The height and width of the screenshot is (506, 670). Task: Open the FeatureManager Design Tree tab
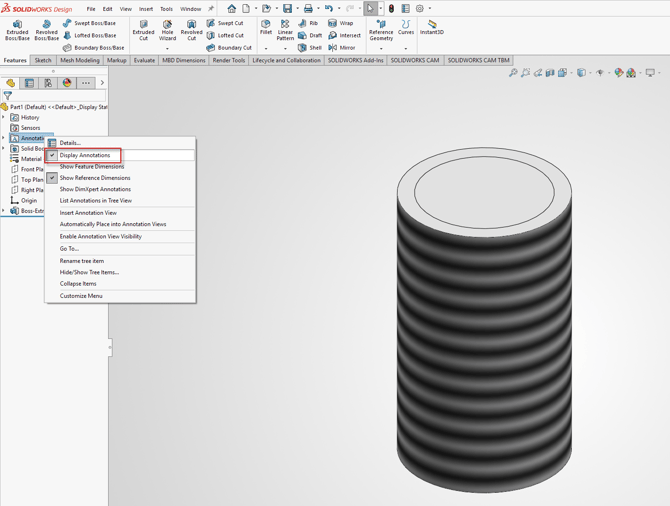(11, 83)
